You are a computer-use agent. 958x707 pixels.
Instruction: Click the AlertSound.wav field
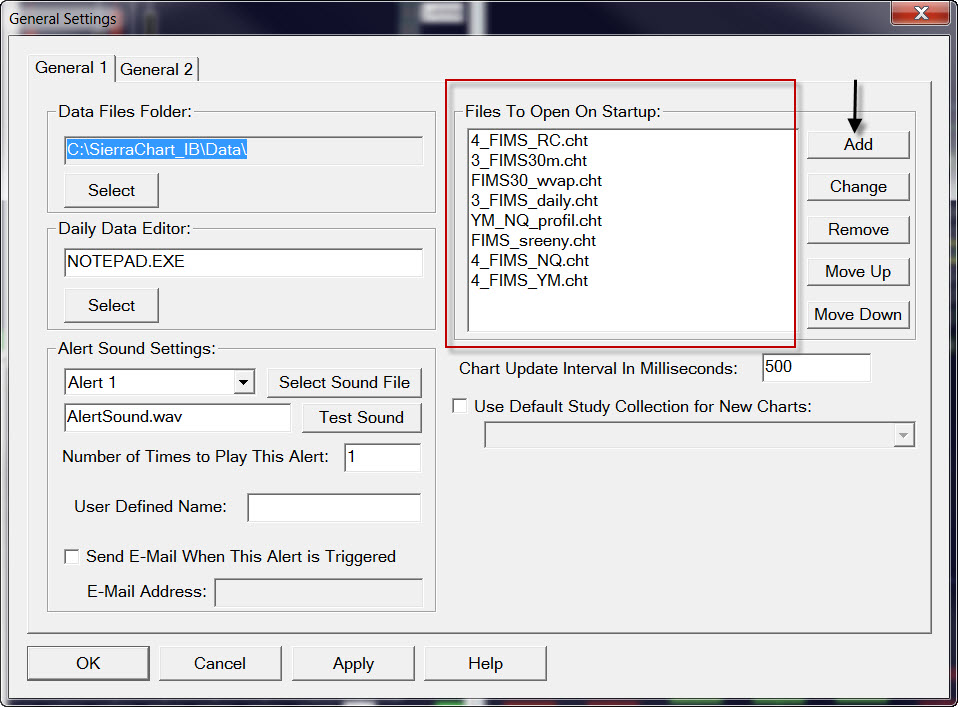pyautogui.click(x=177, y=417)
